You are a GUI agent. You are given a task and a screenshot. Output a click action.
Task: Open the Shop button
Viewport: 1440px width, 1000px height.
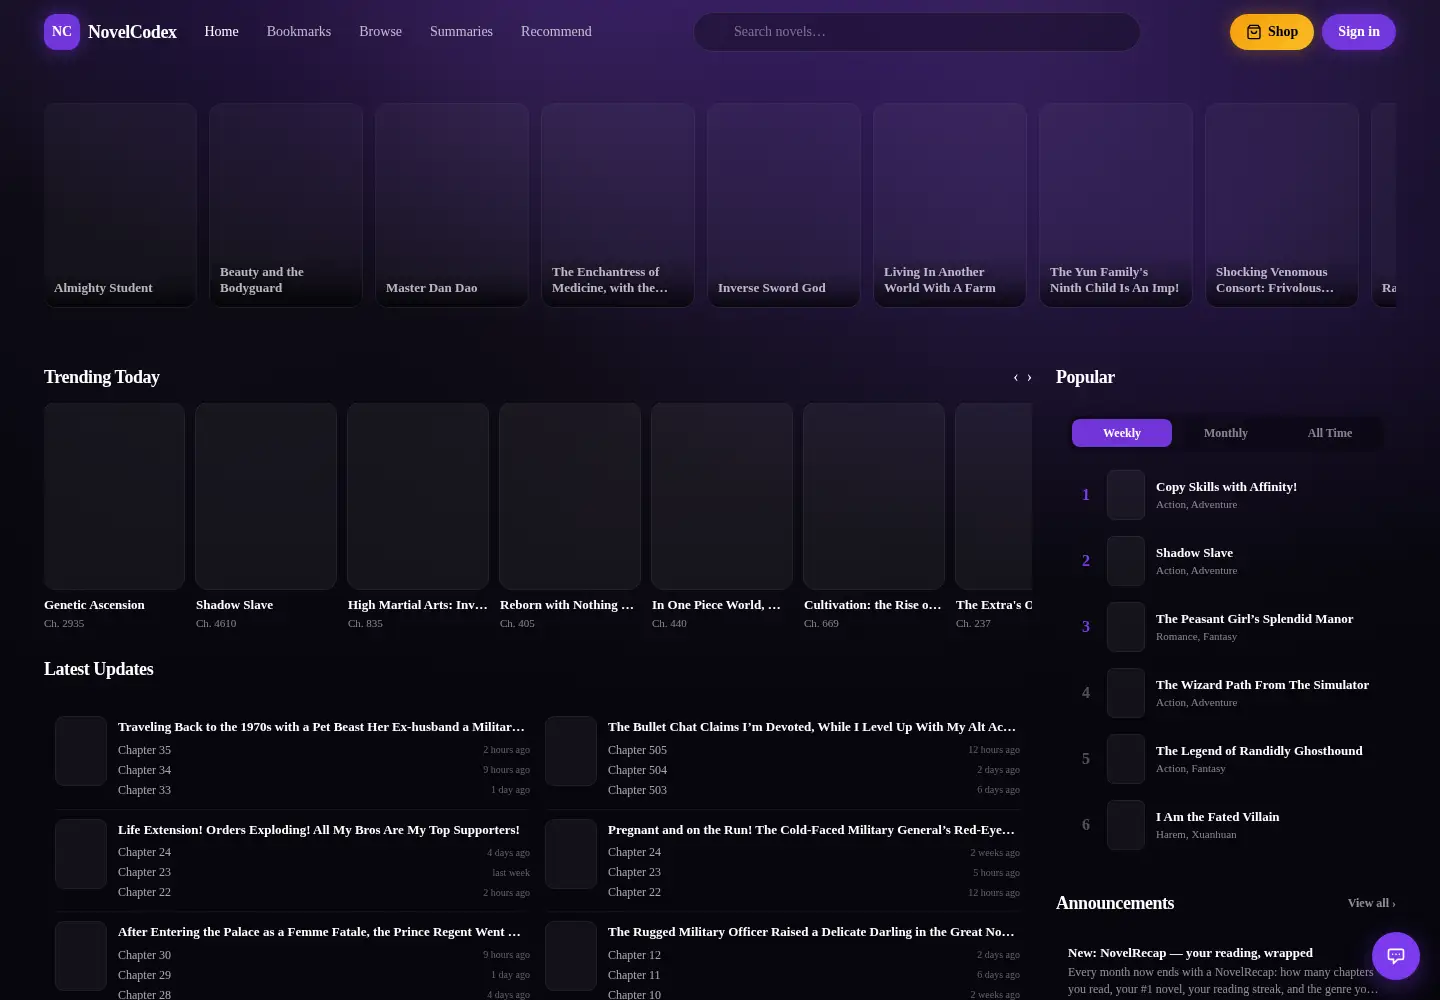coord(1272,32)
